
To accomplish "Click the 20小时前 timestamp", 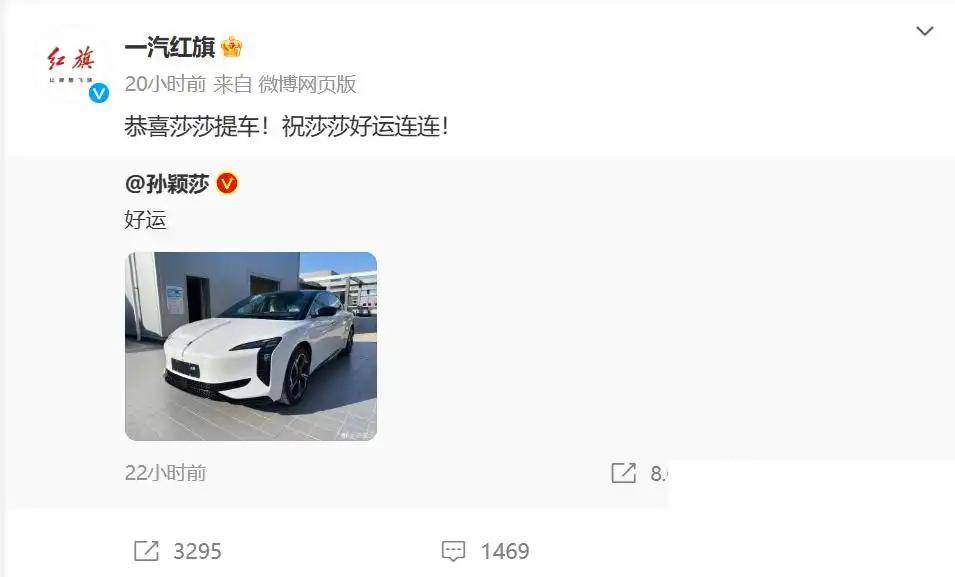I will pyautogui.click(x=165, y=84).
